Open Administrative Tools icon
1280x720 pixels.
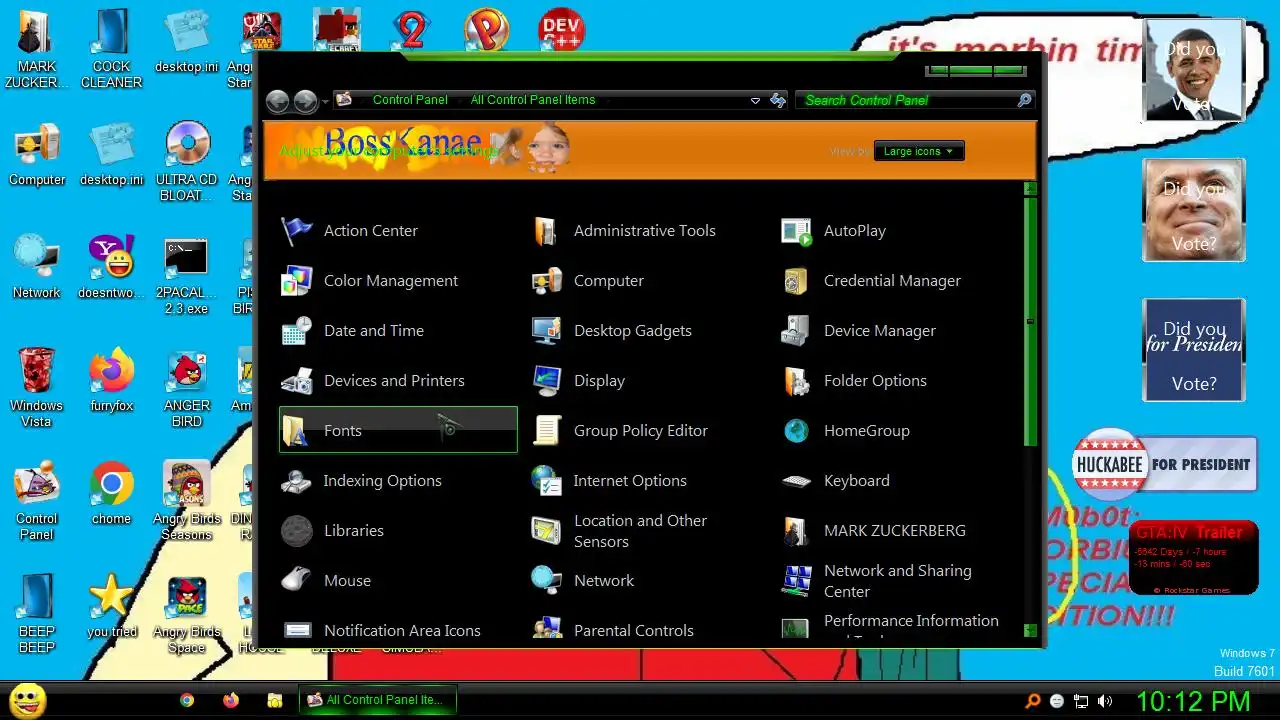click(x=546, y=231)
